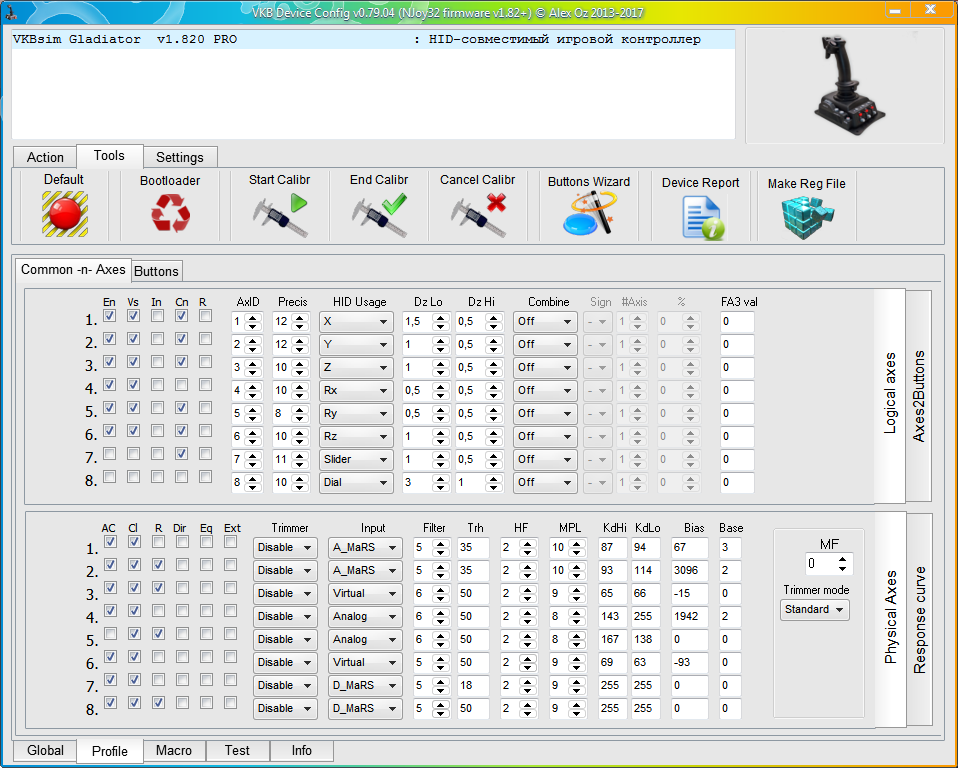Open HID Usage dropdown showing Slider
958x768 pixels.
point(356,459)
